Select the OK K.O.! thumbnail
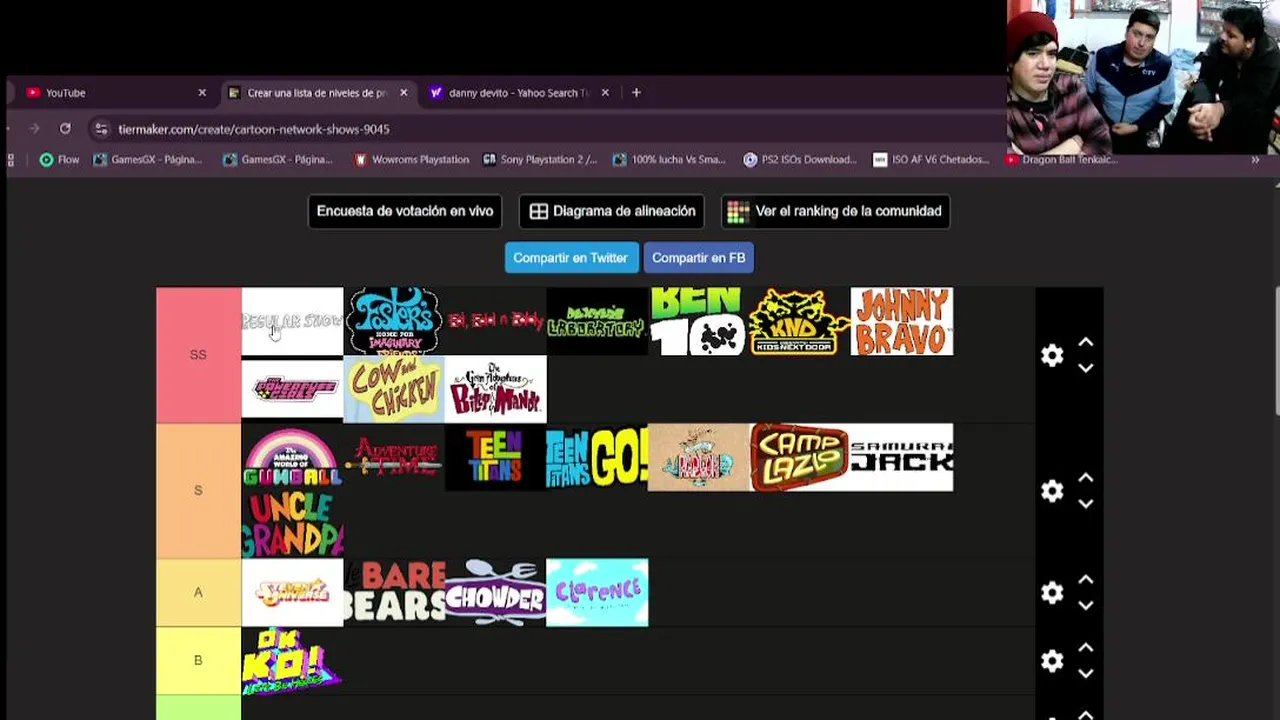 (x=292, y=661)
